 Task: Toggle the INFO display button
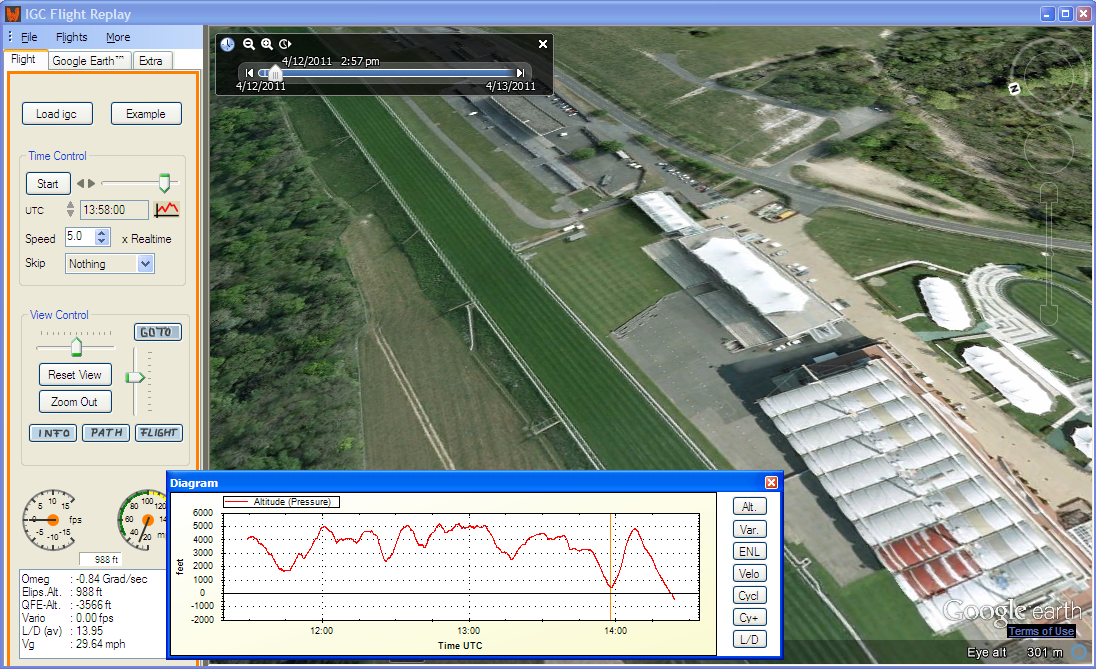51,433
